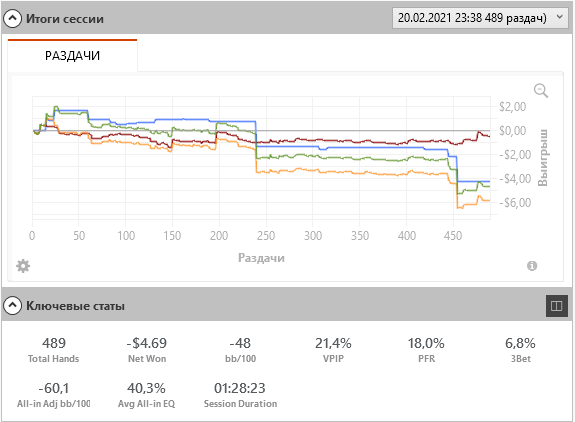Click the Net Won stat value

(x=147, y=343)
